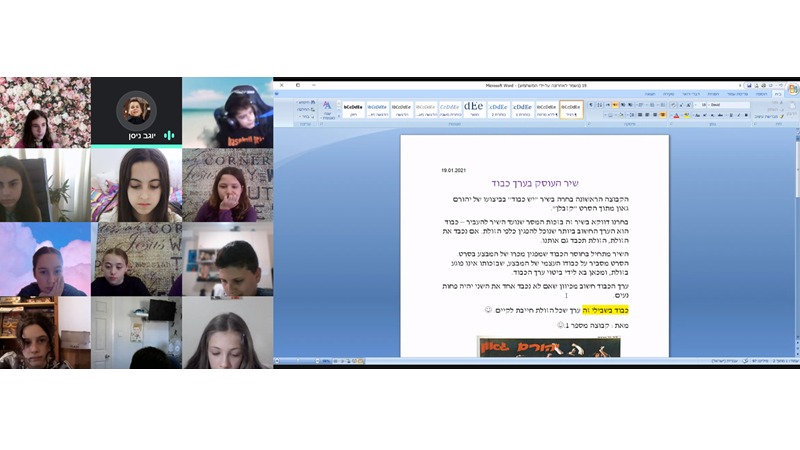Switch to the Review (סקירה) tab
The image size is (800, 450).
[x=668, y=94]
